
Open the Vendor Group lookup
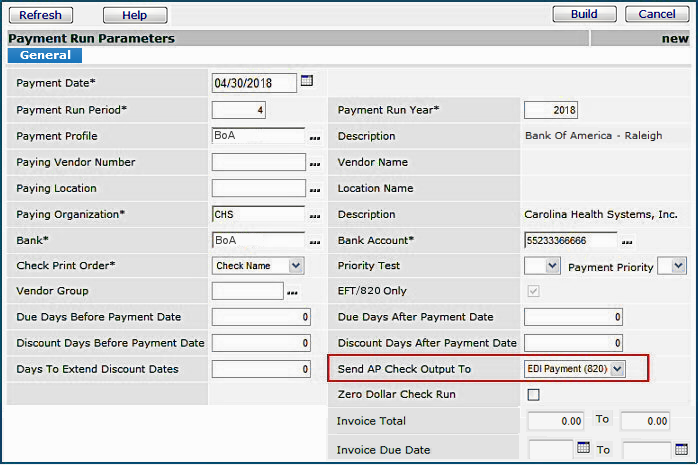tap(293, 292)
